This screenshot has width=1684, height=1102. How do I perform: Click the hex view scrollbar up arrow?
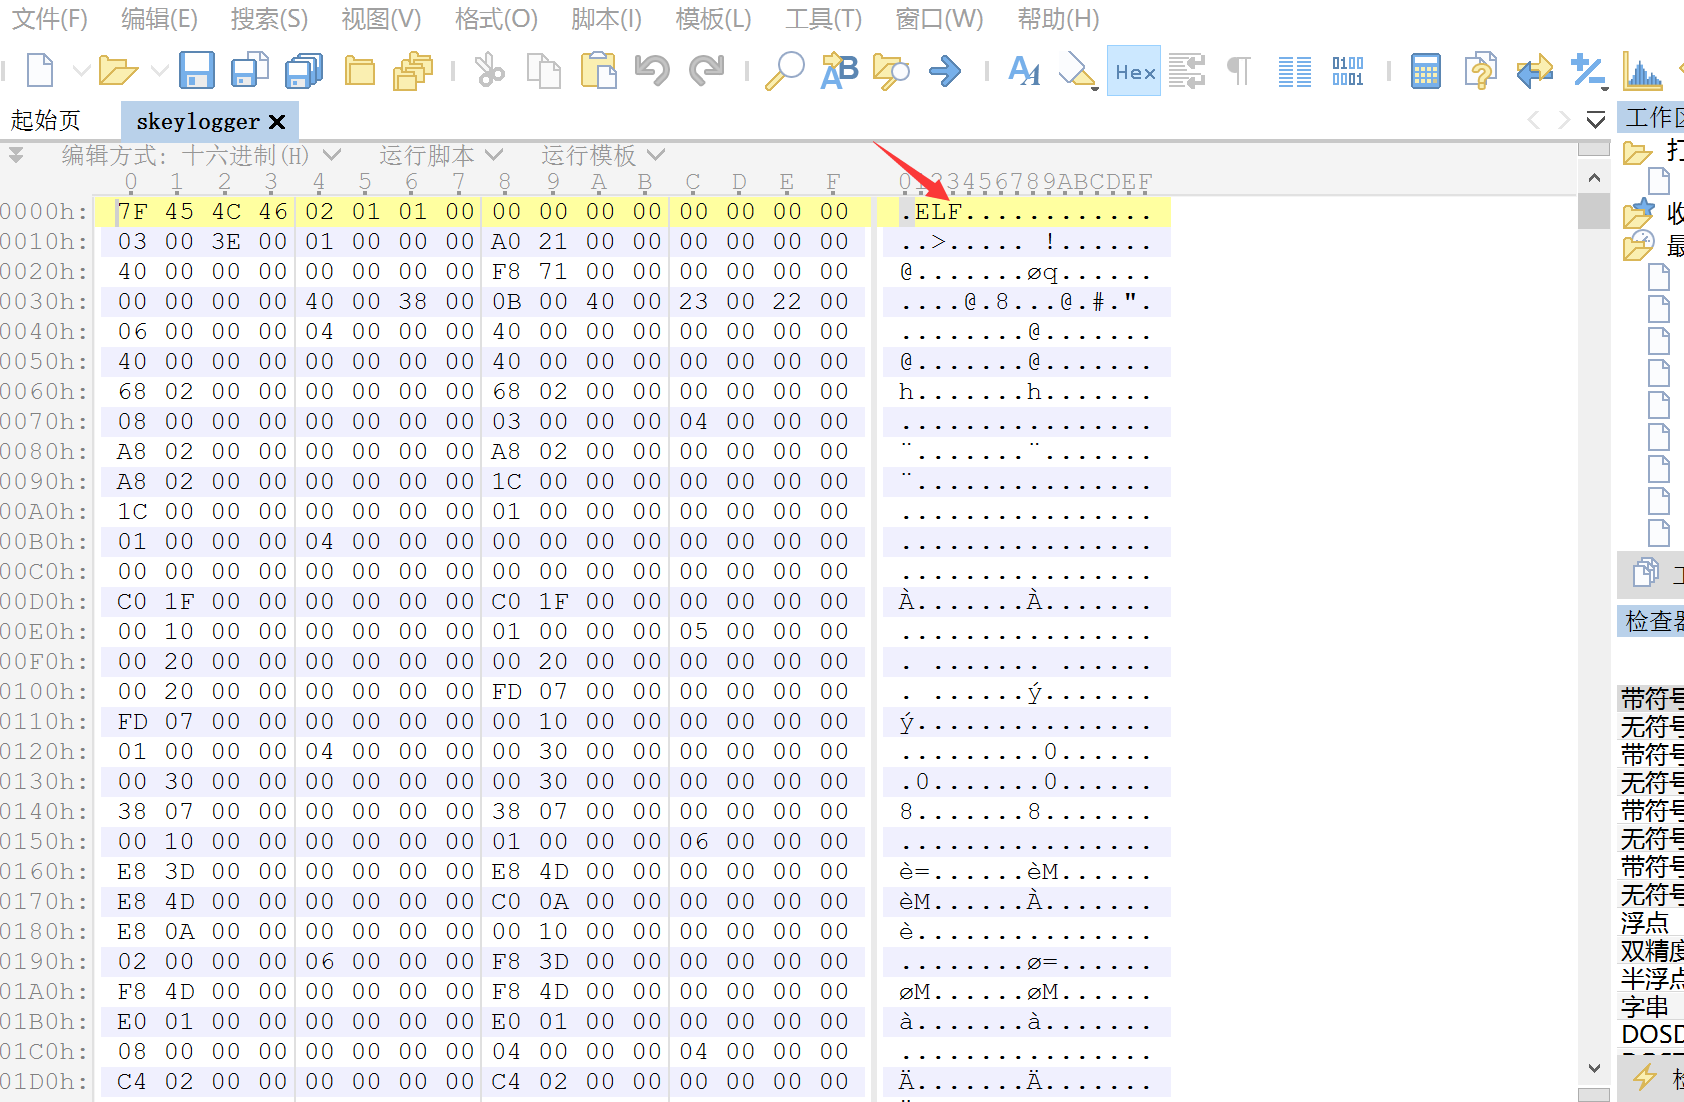click(x=1594, y=178)
